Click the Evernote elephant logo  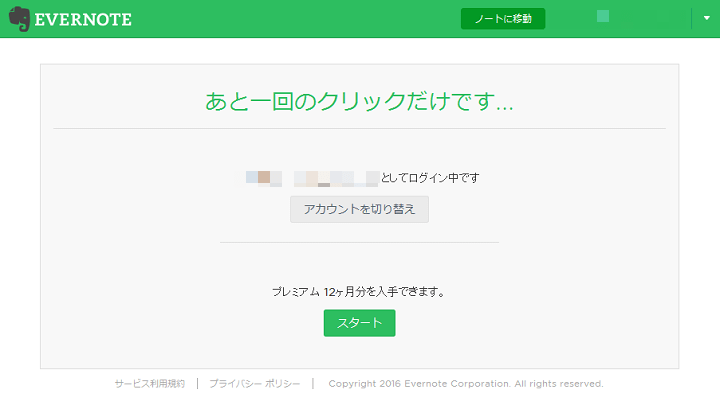pos(19,19)
